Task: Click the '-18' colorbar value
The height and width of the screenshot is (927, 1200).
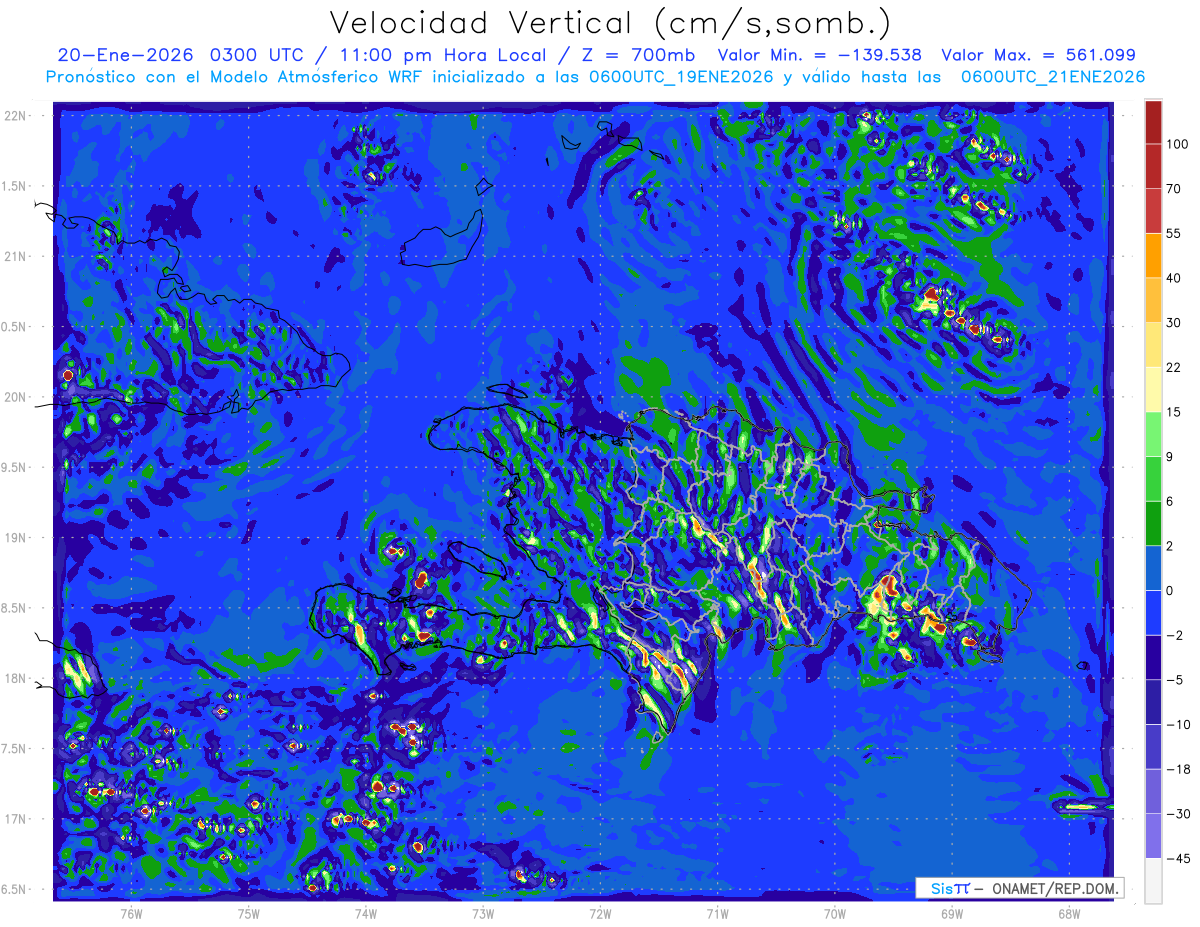Action: tap(1176, 770)
